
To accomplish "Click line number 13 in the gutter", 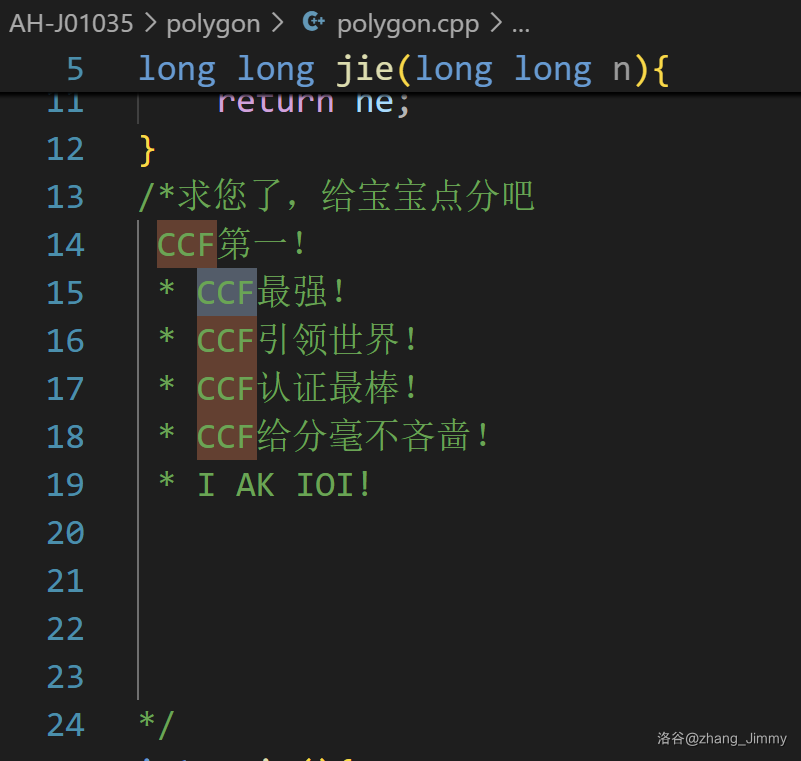I will [66, 197].
